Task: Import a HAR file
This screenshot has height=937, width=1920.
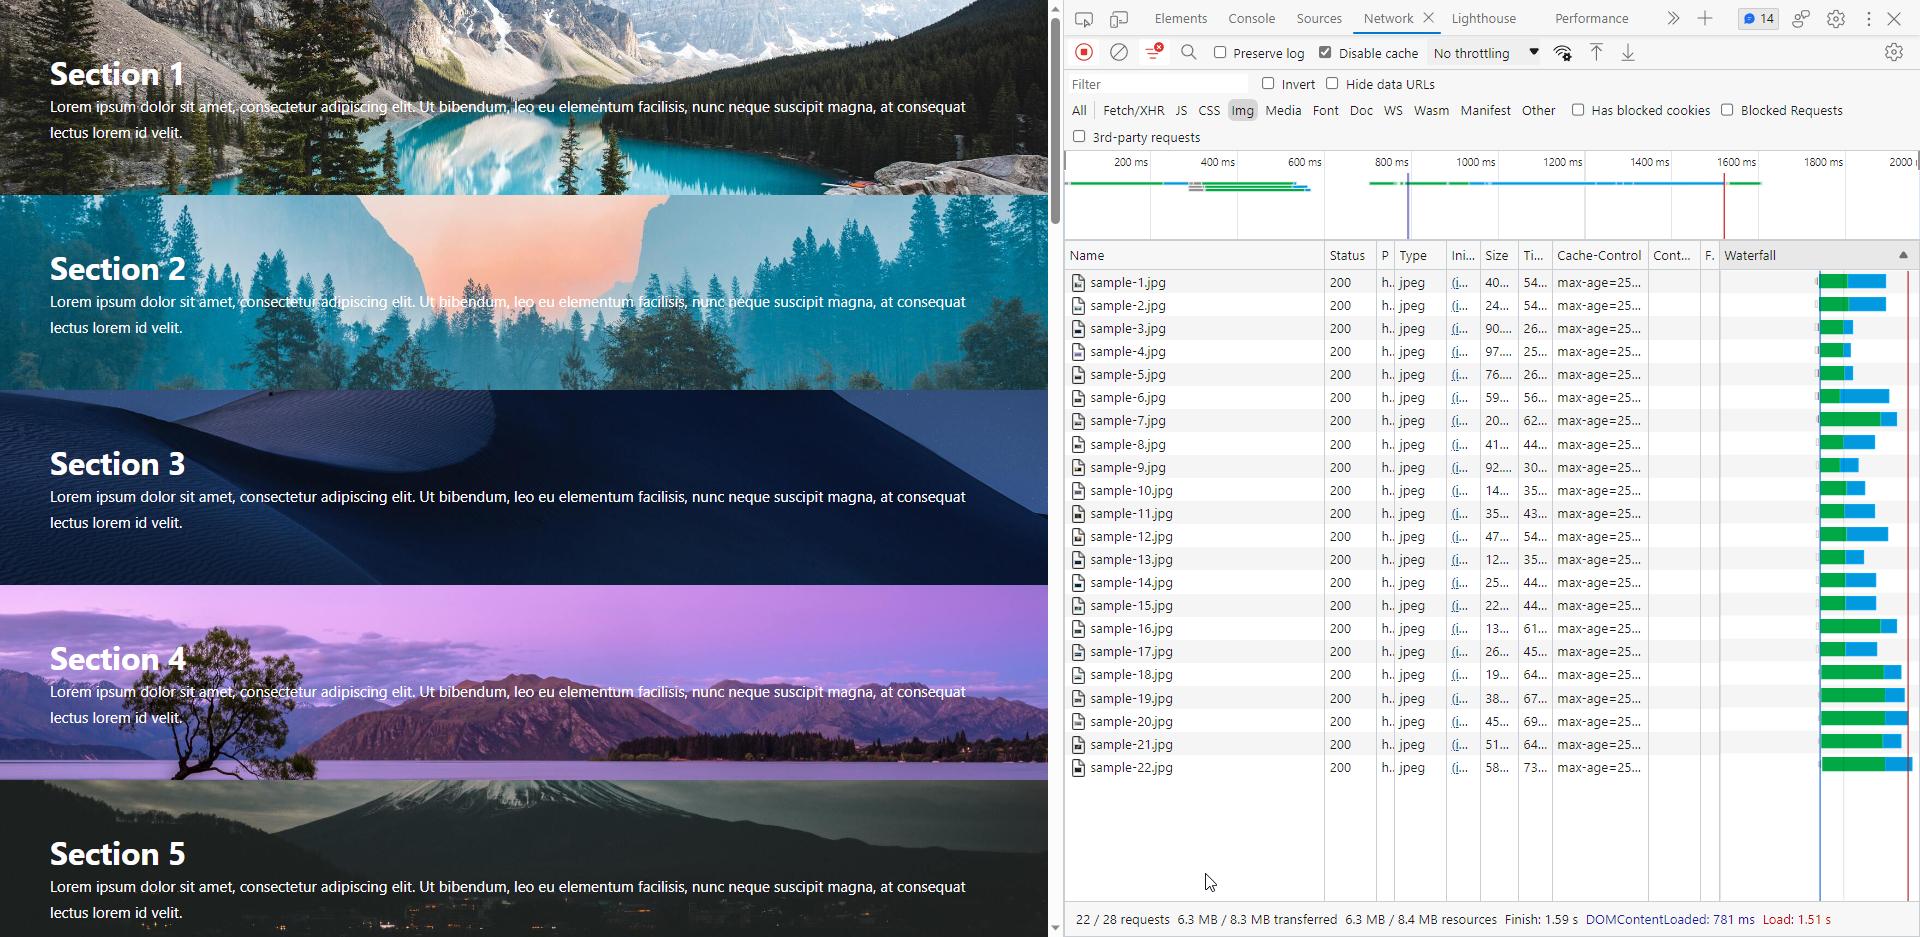Action: pos(1596,52)
